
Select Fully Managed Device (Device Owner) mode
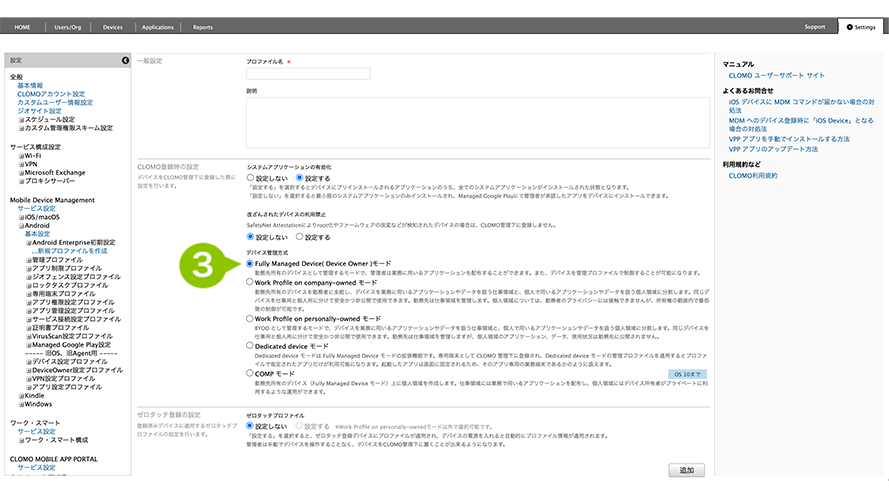[x=249, y=264]
